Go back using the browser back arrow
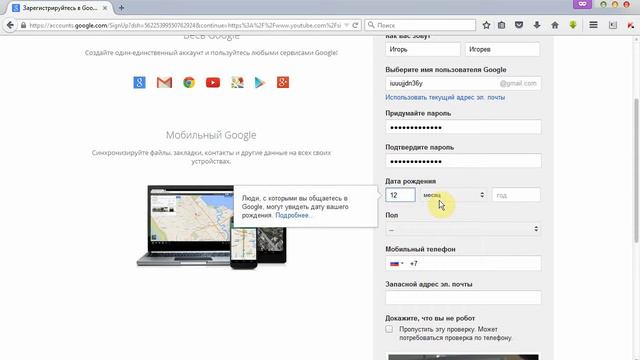 [10, 25]
